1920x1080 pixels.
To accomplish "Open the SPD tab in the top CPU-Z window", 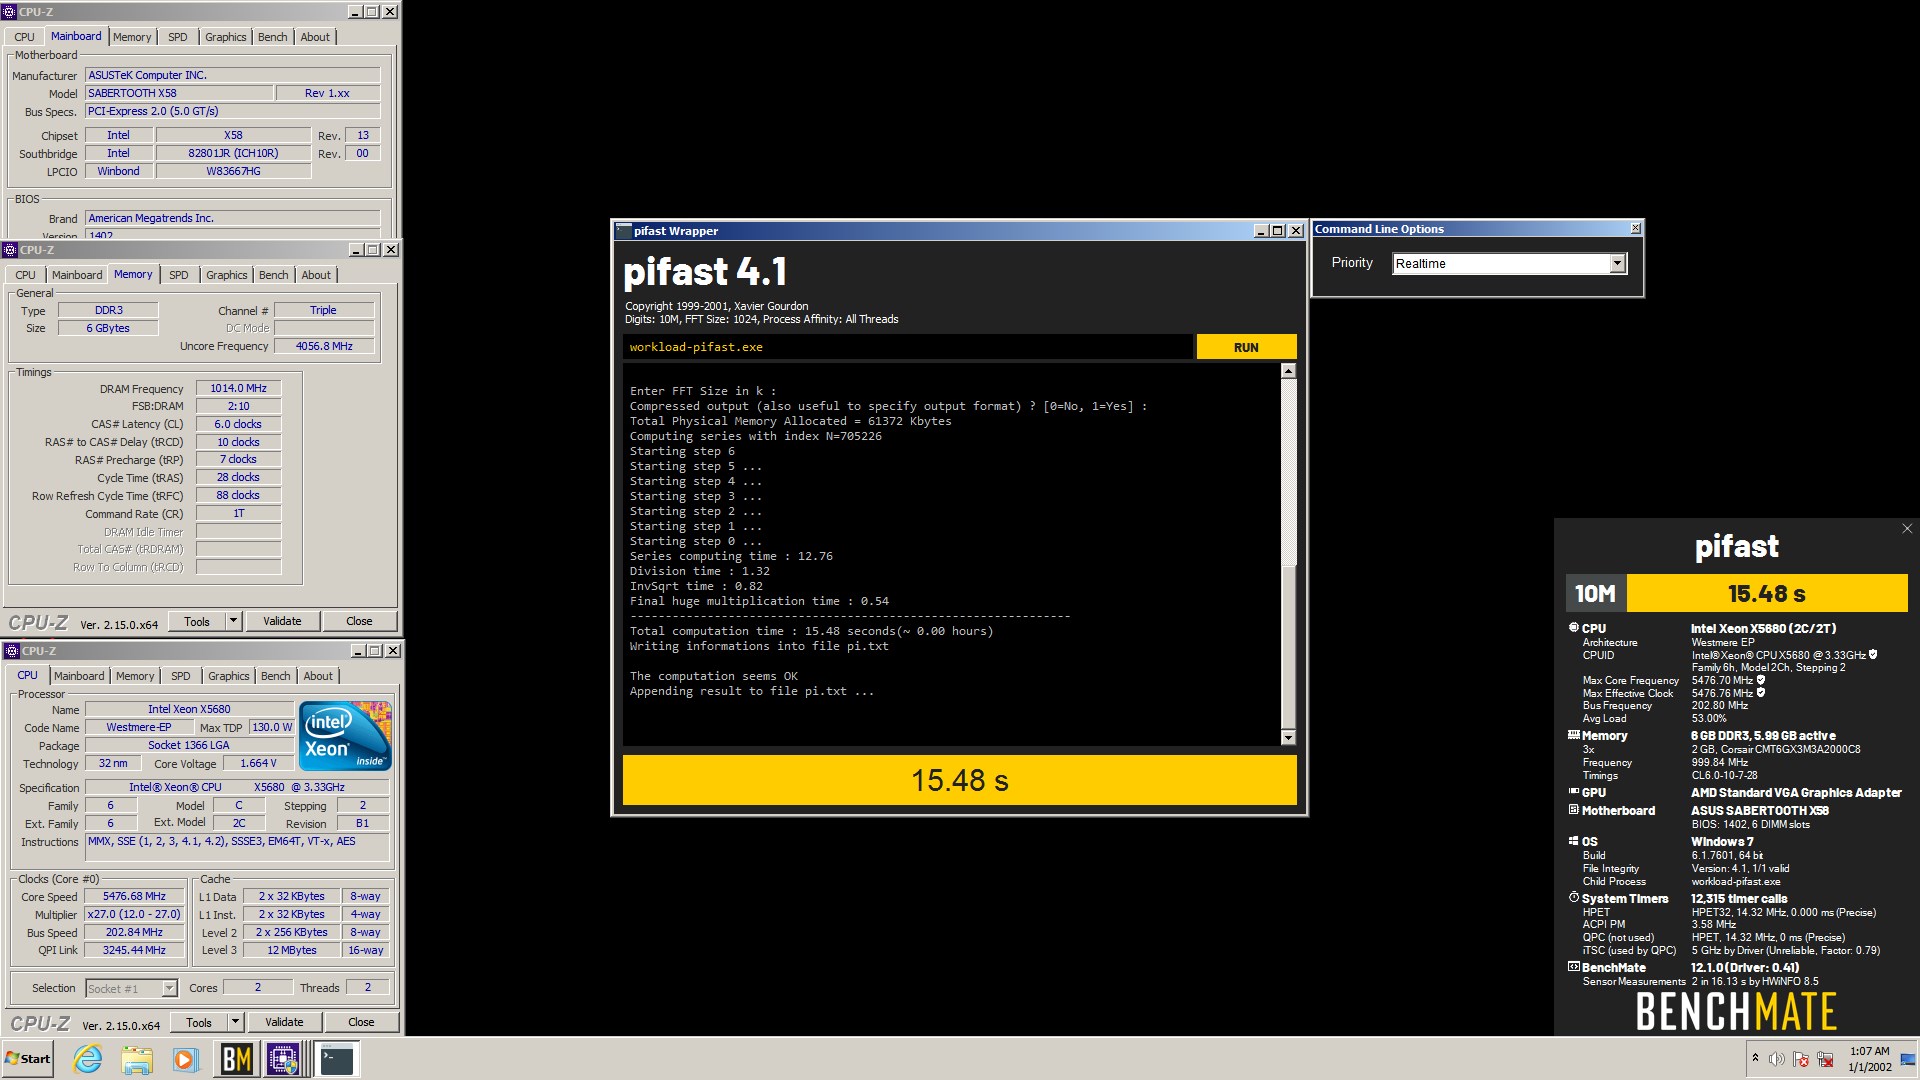I will coord(178,37).
